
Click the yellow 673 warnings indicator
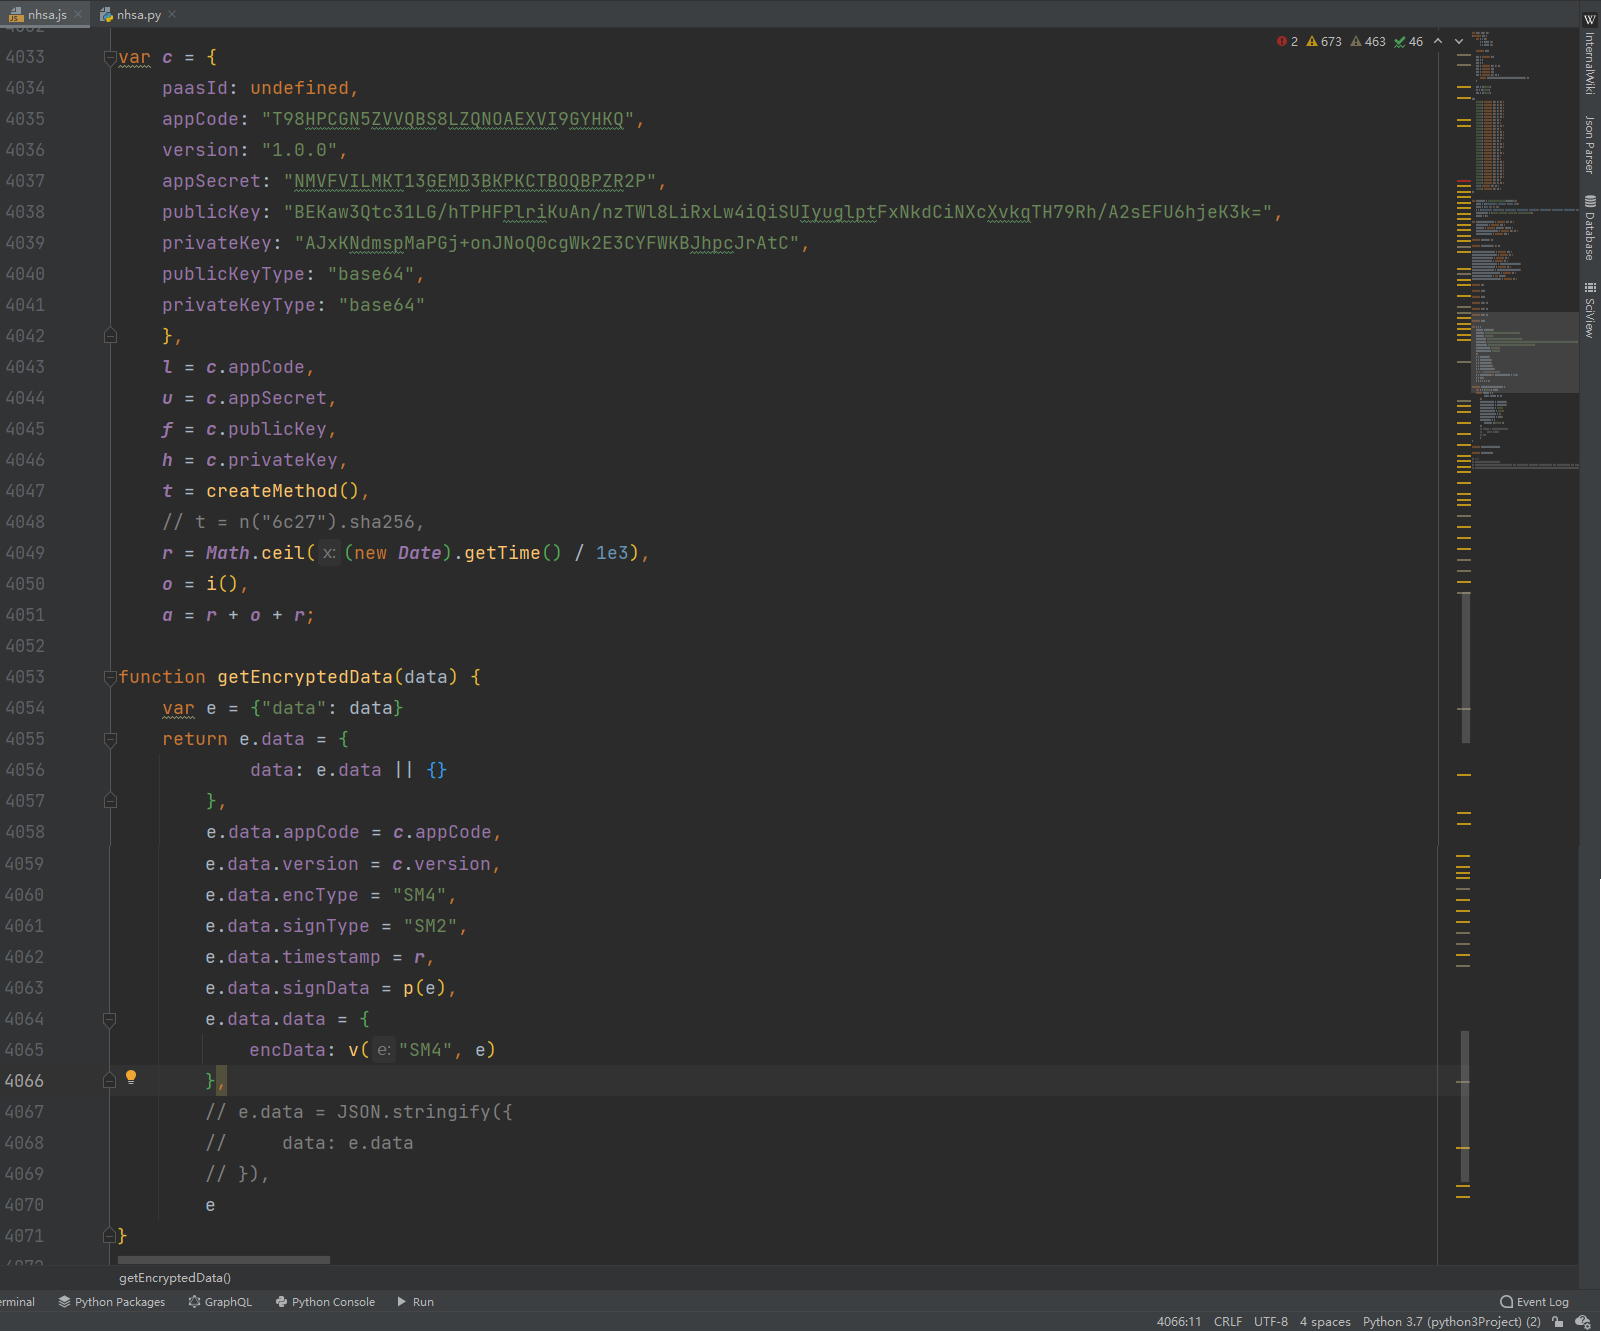coord(1324,41)
